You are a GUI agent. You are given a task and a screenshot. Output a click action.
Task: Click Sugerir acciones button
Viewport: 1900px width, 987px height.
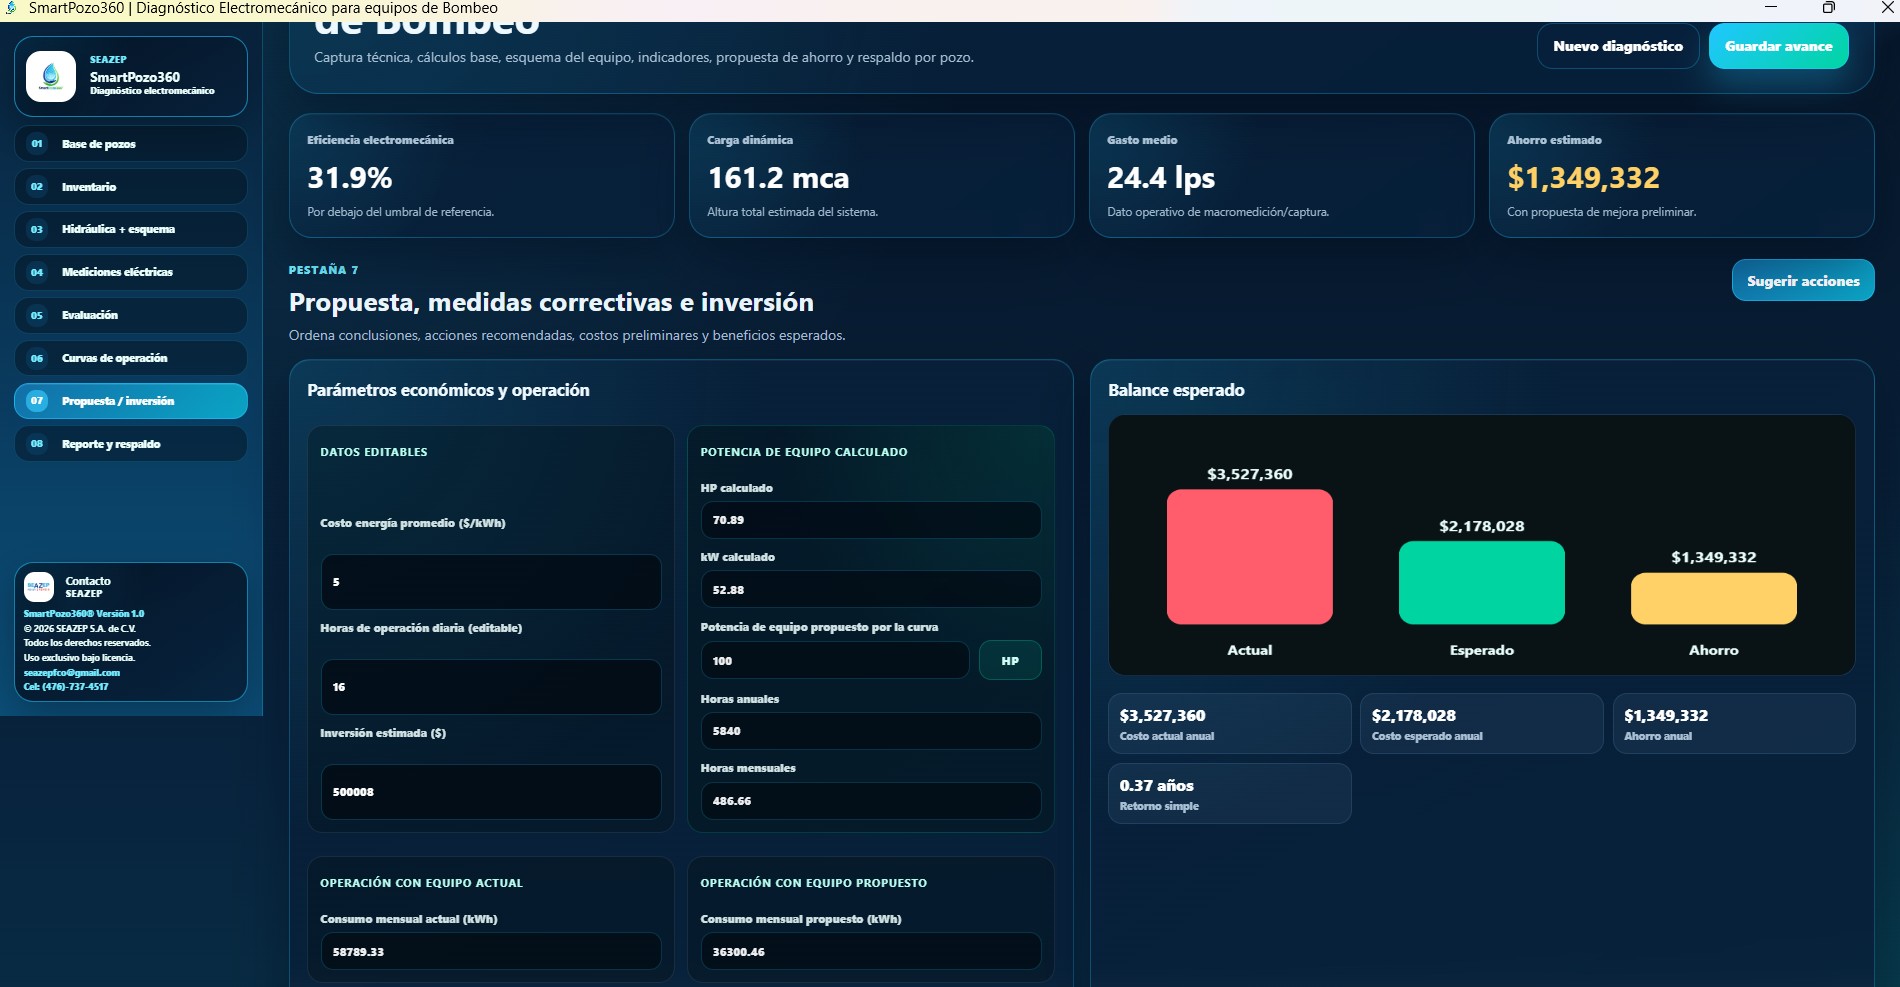[1803, 281]
